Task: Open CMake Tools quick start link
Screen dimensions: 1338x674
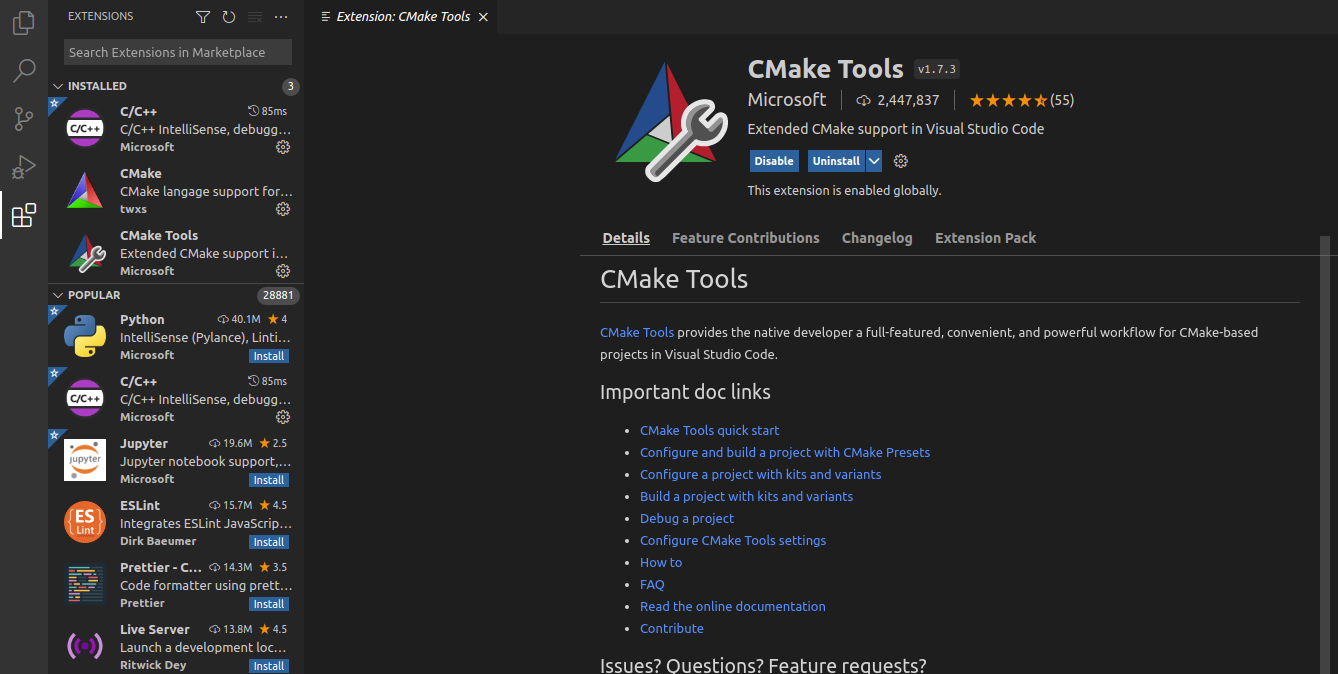Action: click(709, 430)
